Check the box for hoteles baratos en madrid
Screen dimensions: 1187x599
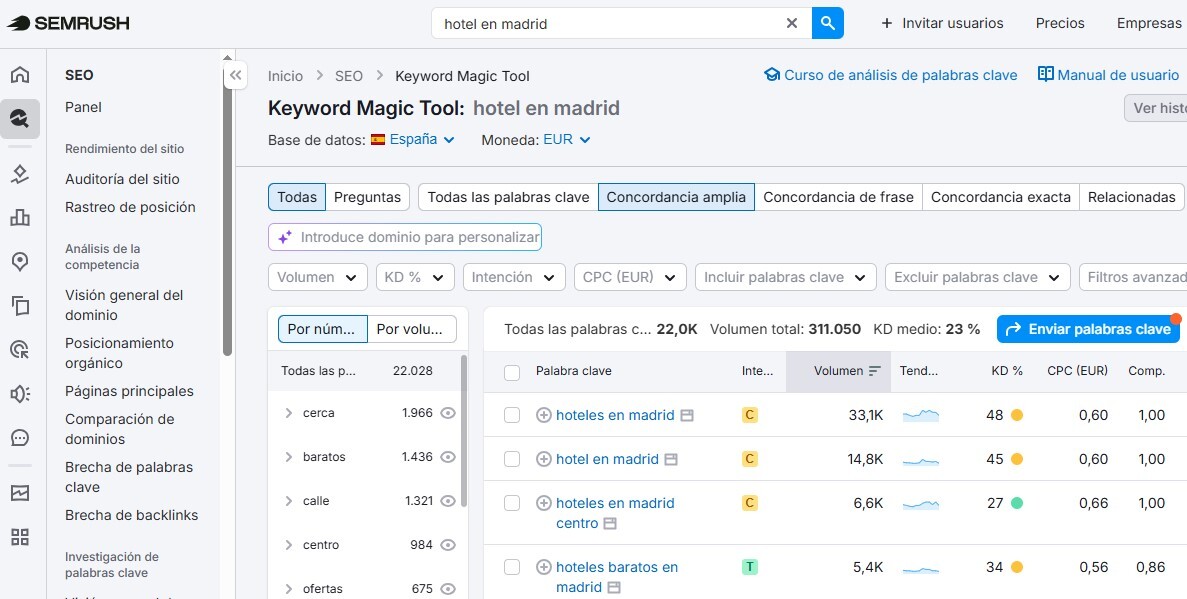pos(512,566)
